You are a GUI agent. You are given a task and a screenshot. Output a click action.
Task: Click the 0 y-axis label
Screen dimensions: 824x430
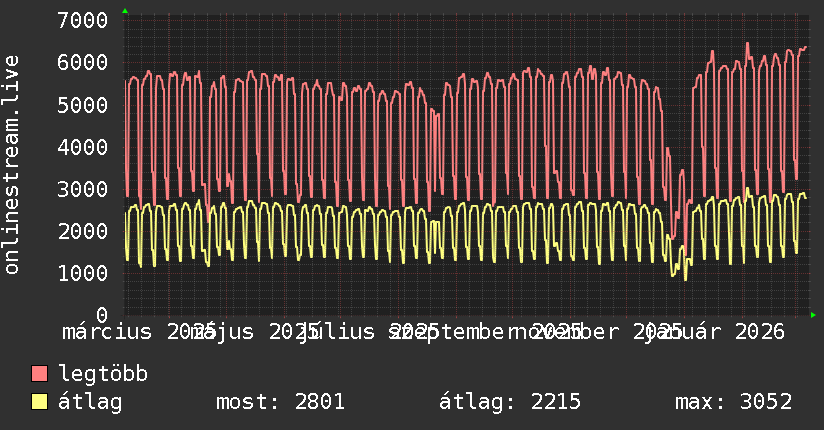click(102, 315)
